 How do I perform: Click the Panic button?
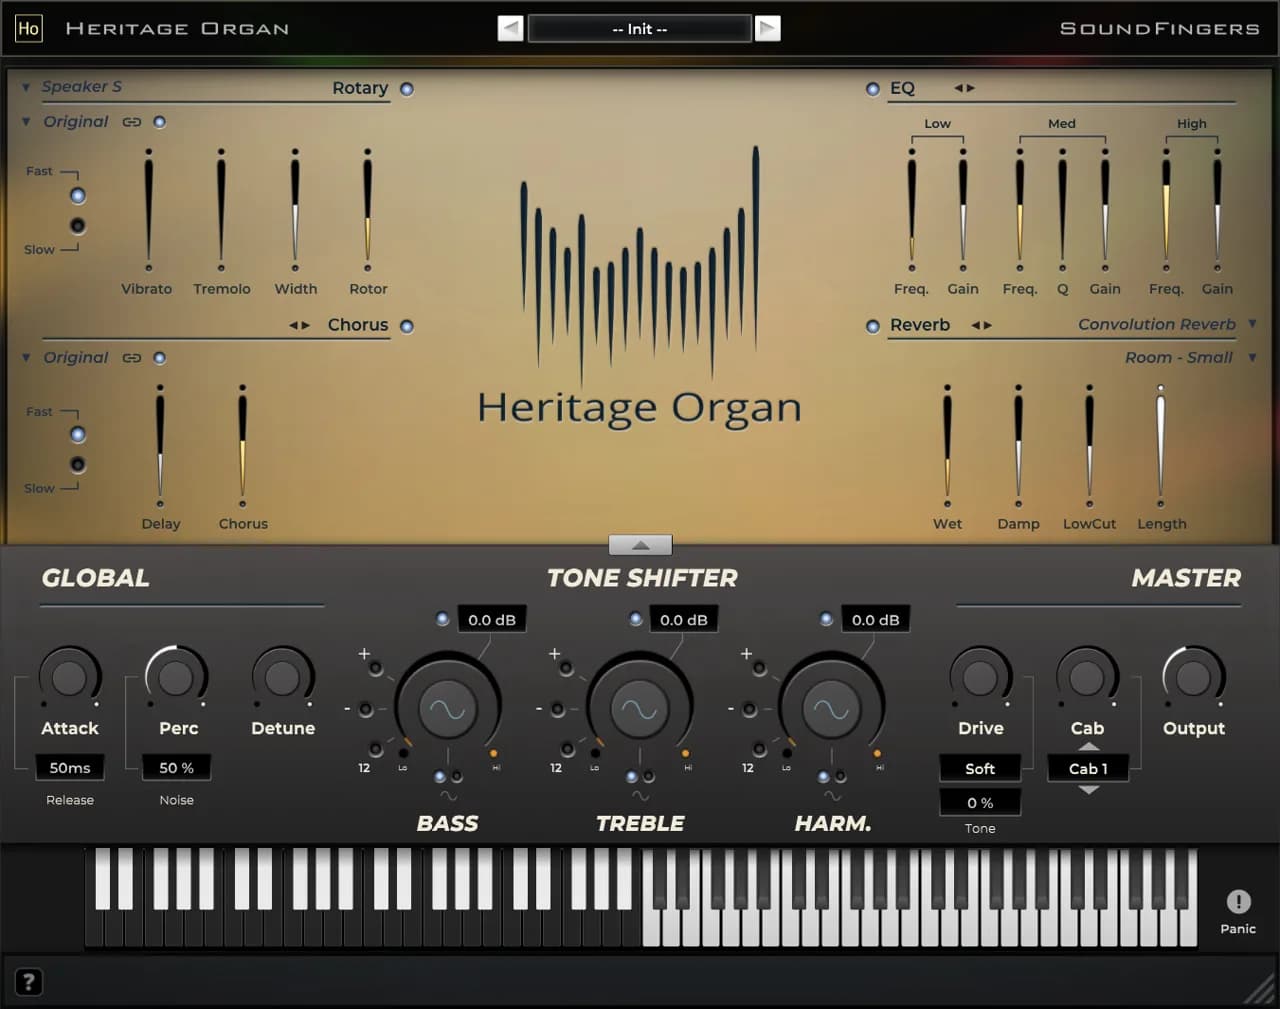(x=1238, y=903)
